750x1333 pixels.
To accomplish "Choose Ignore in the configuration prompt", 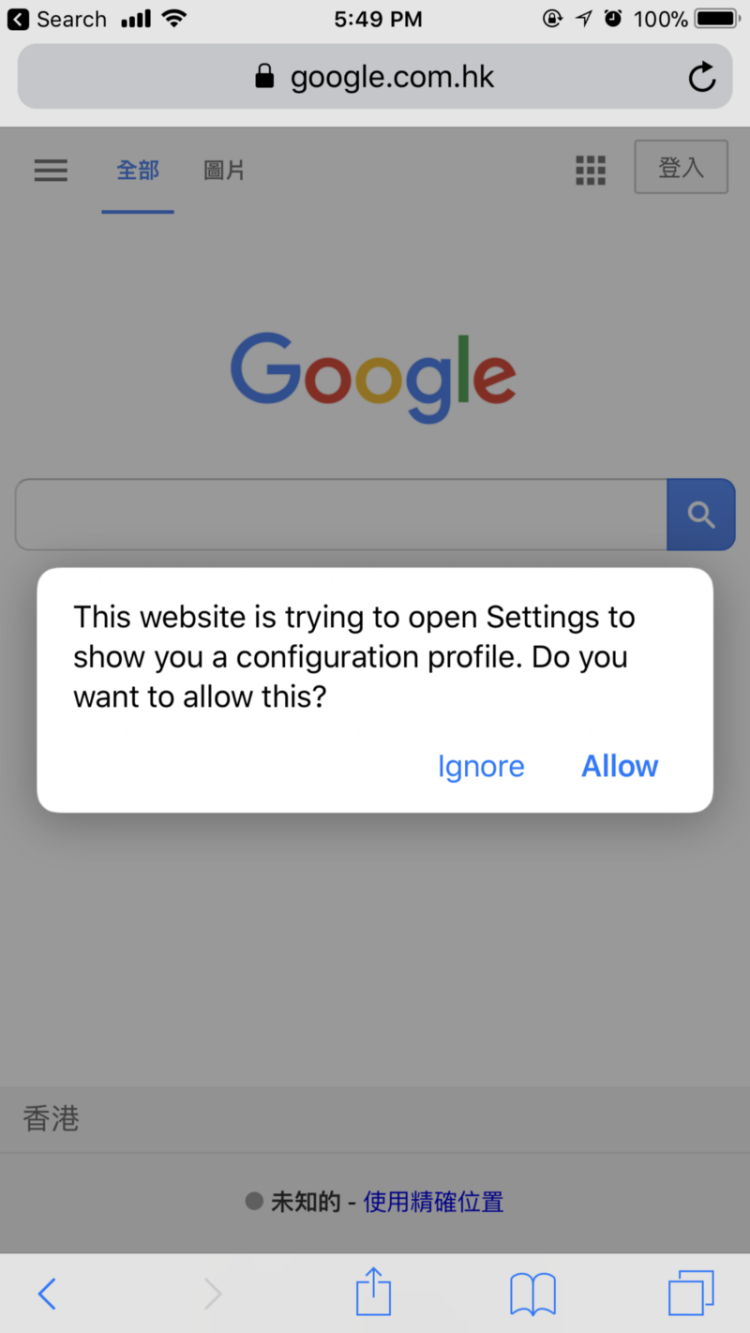I will point(481,766).
